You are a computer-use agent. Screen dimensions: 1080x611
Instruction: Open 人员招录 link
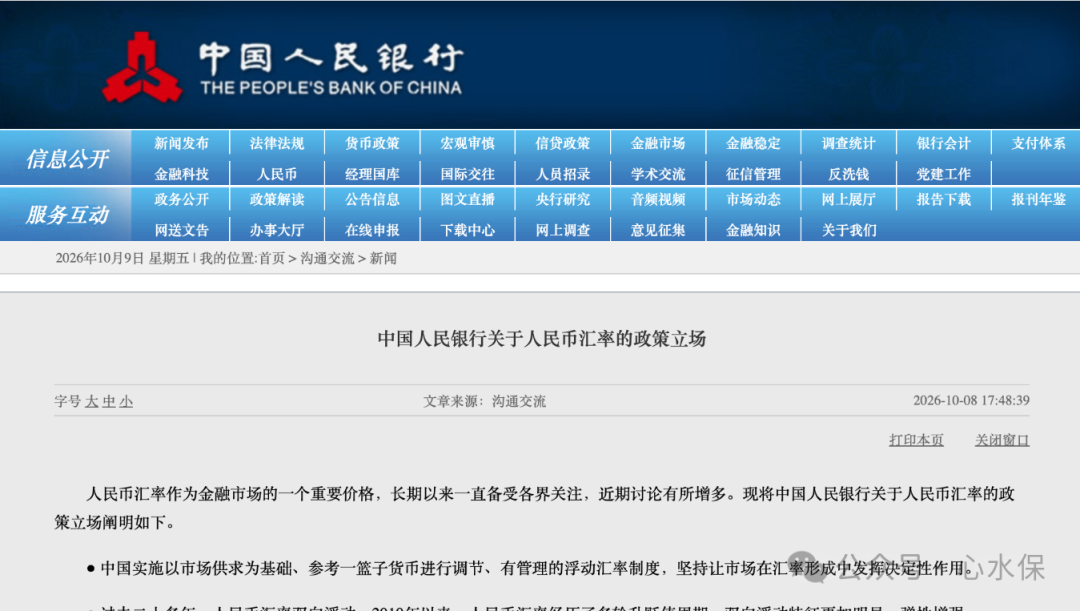(563, 174)
